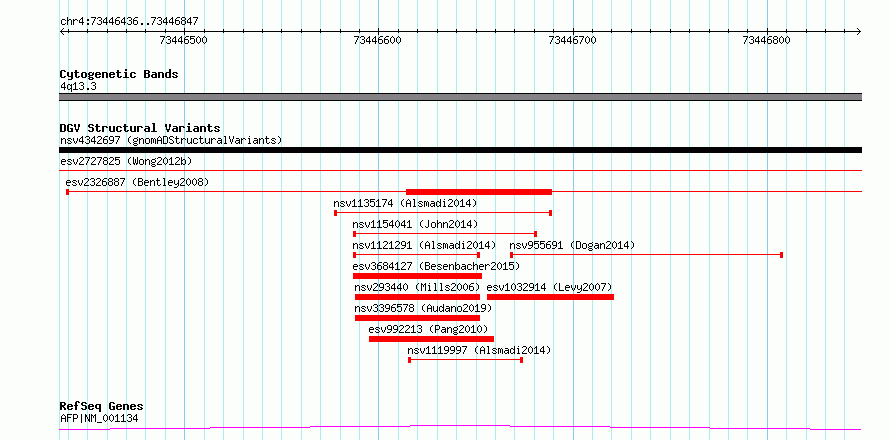Select the 73446700 ruler position label
This screenshot has width=890, height=440.
572,40
